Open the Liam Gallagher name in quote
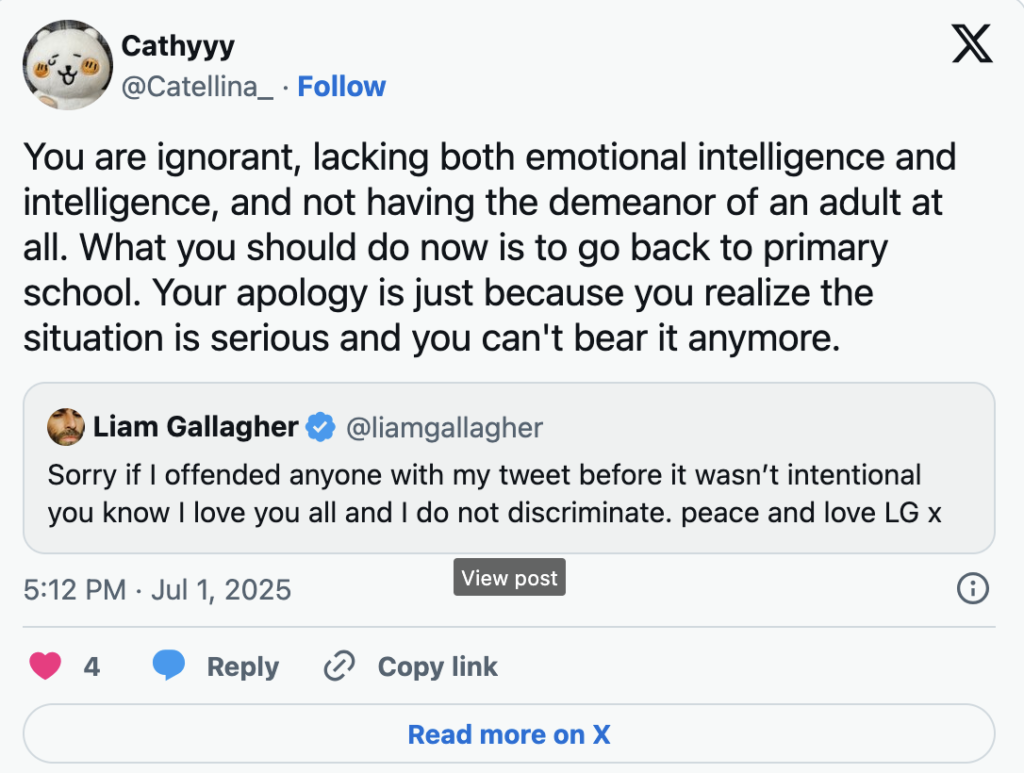Viewport: 1024px width, 773px height. [195, 428]
